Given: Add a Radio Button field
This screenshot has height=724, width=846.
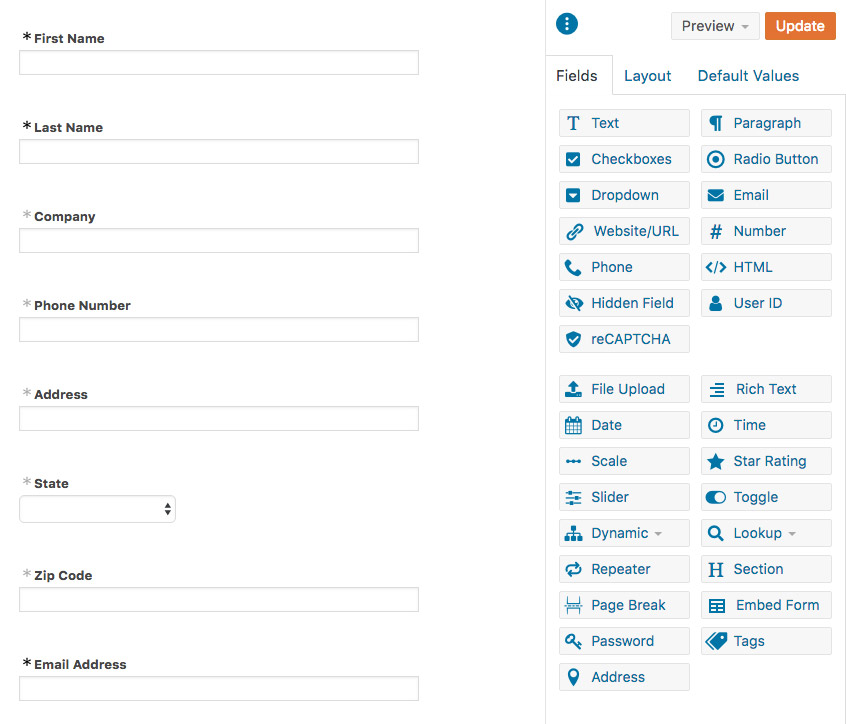Looking at the screenshot, I should [x=766, y=159].
